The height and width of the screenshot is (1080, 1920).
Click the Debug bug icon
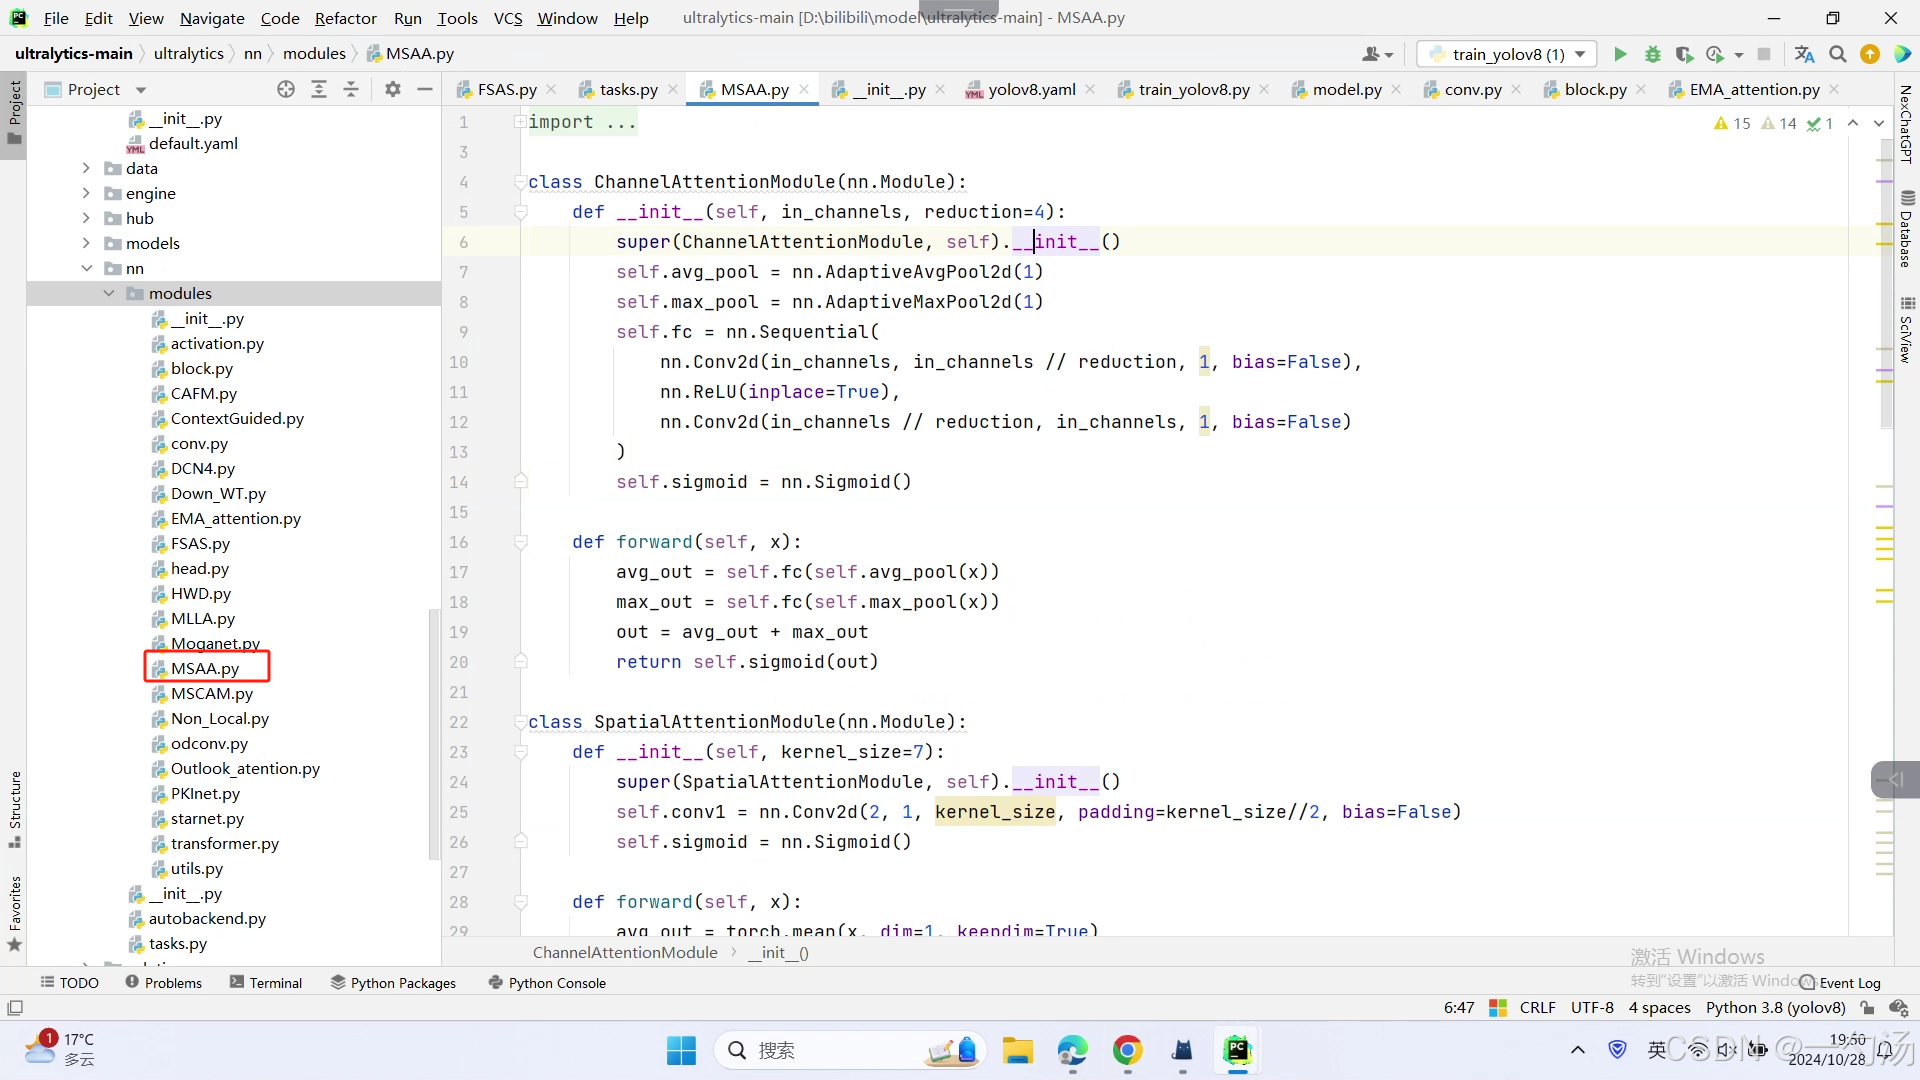[1652, 54]
